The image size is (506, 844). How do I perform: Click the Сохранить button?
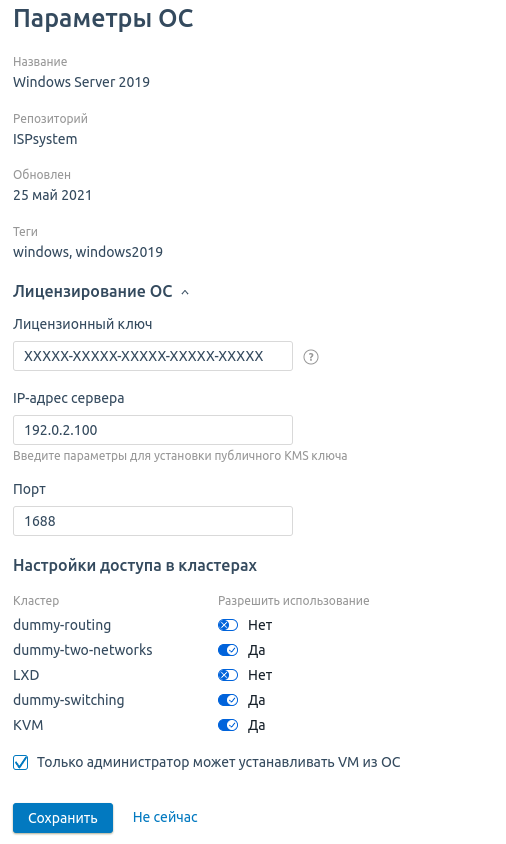point(63,818)
